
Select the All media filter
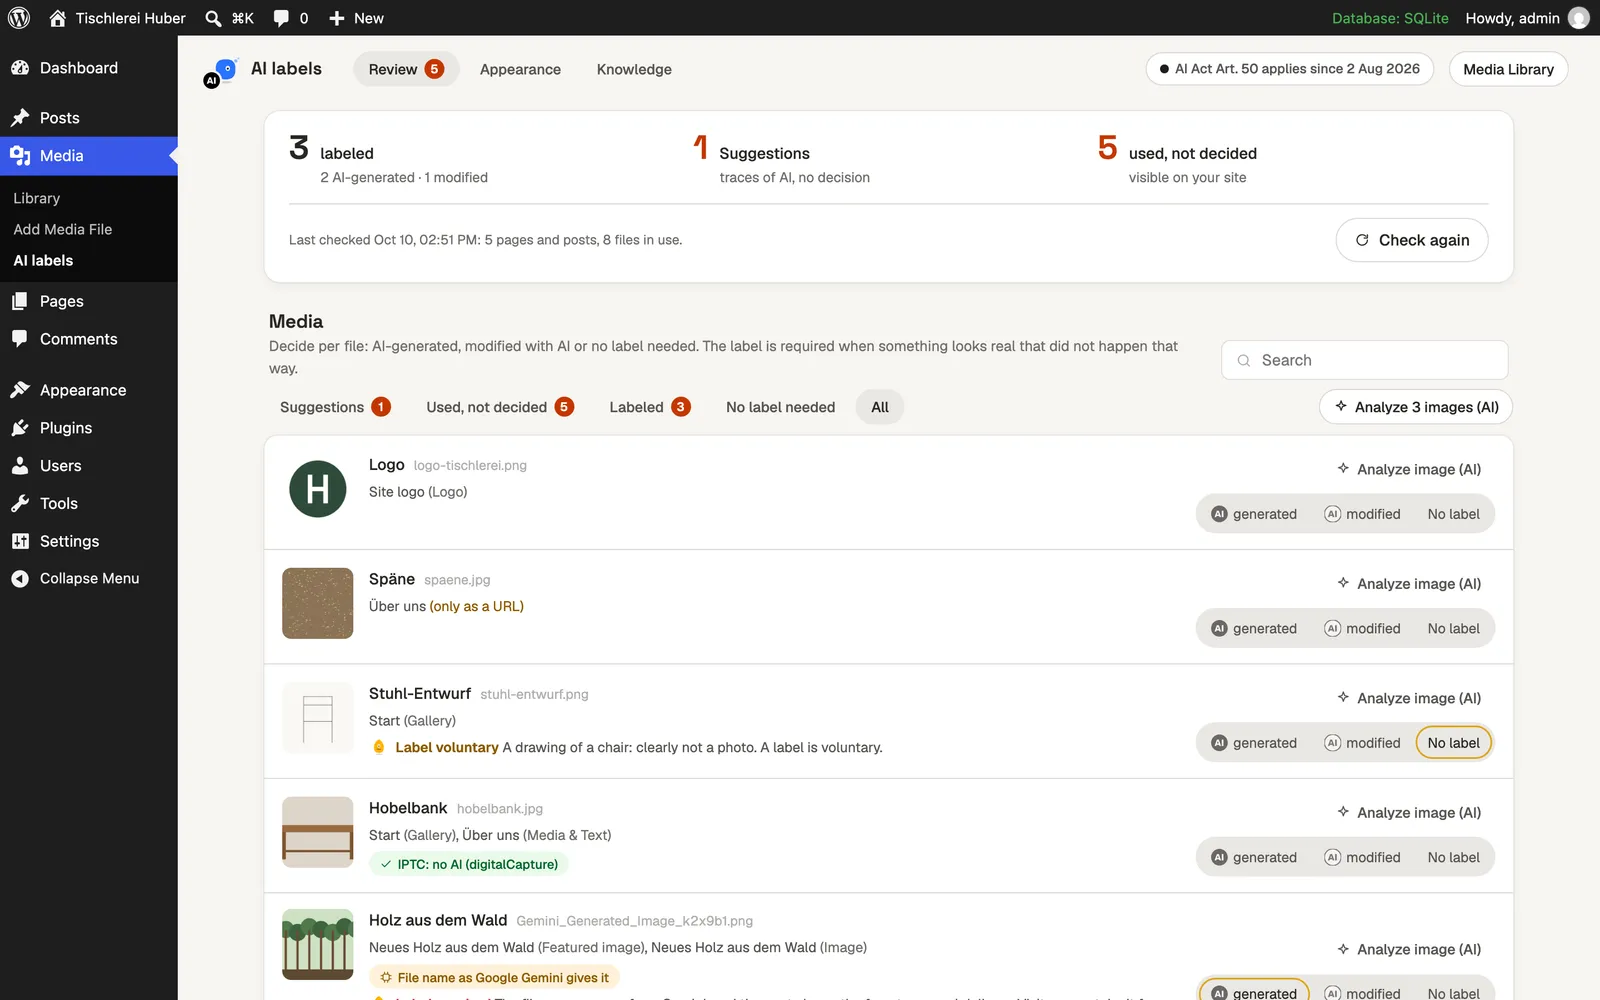[x=880, y=407]
